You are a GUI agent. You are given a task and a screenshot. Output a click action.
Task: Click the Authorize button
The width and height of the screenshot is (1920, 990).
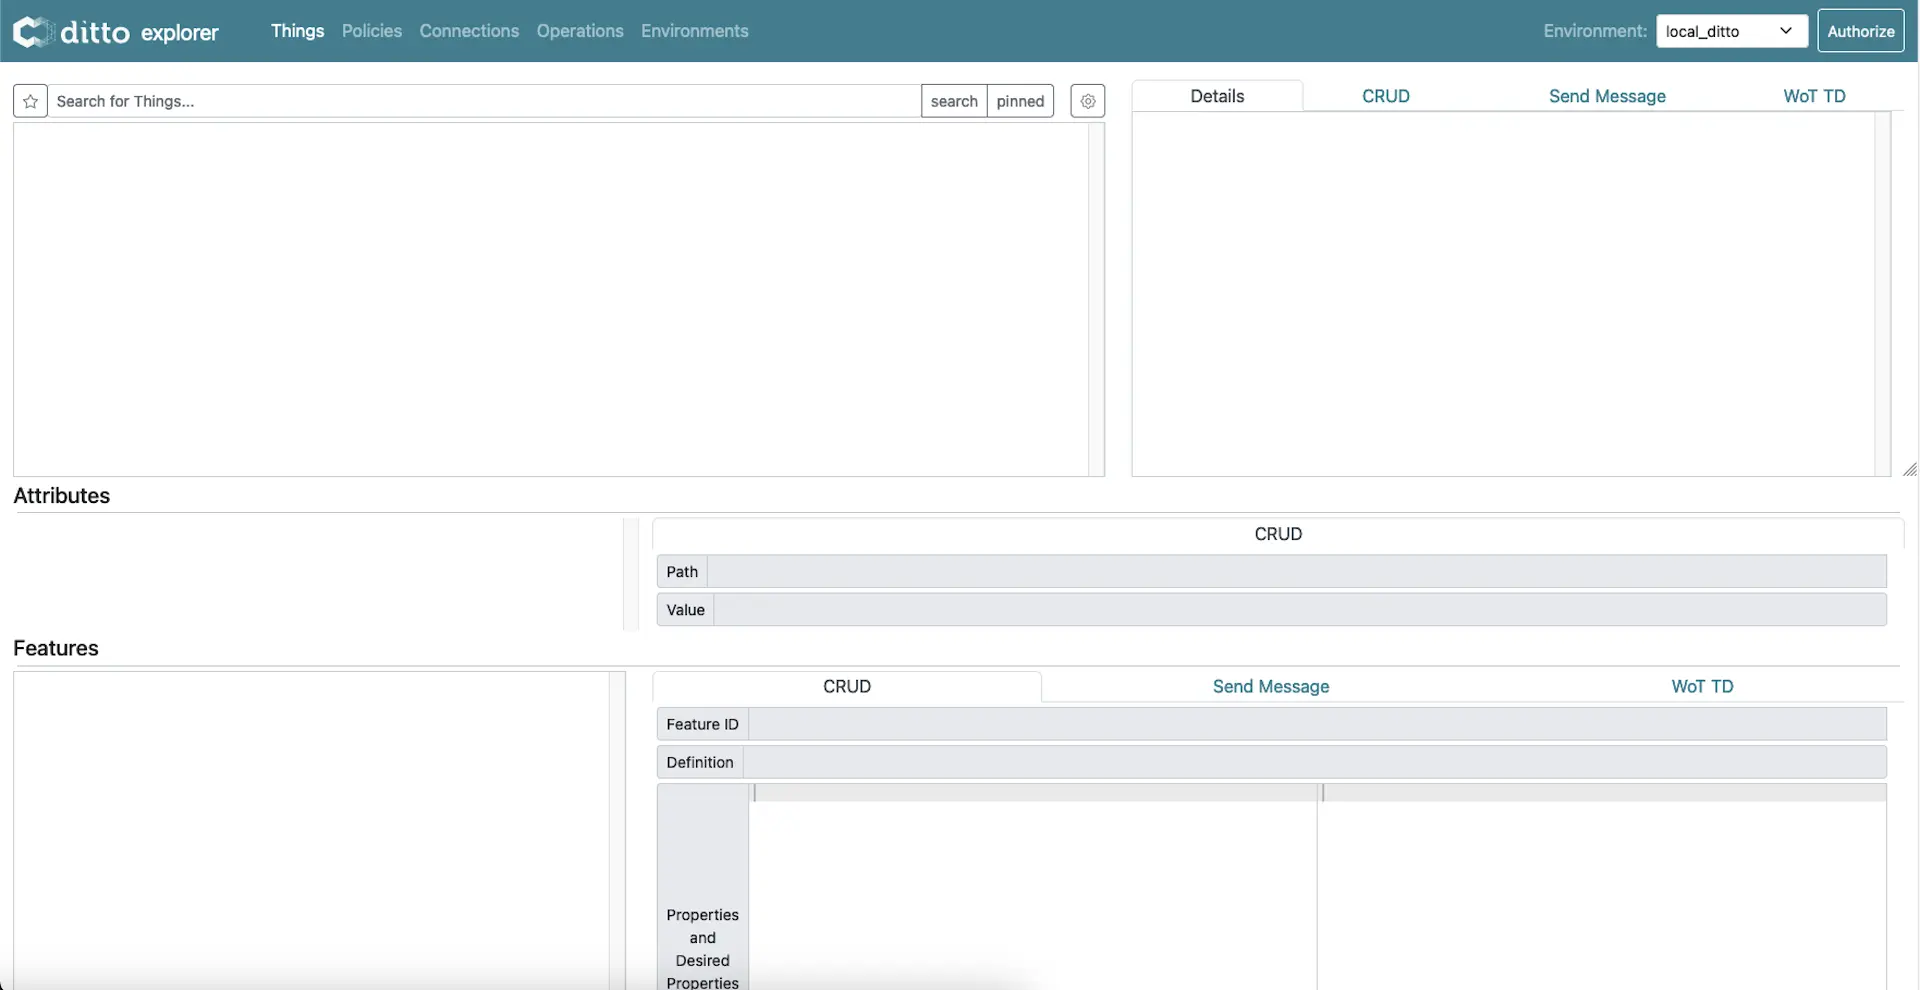point(1861,31)
